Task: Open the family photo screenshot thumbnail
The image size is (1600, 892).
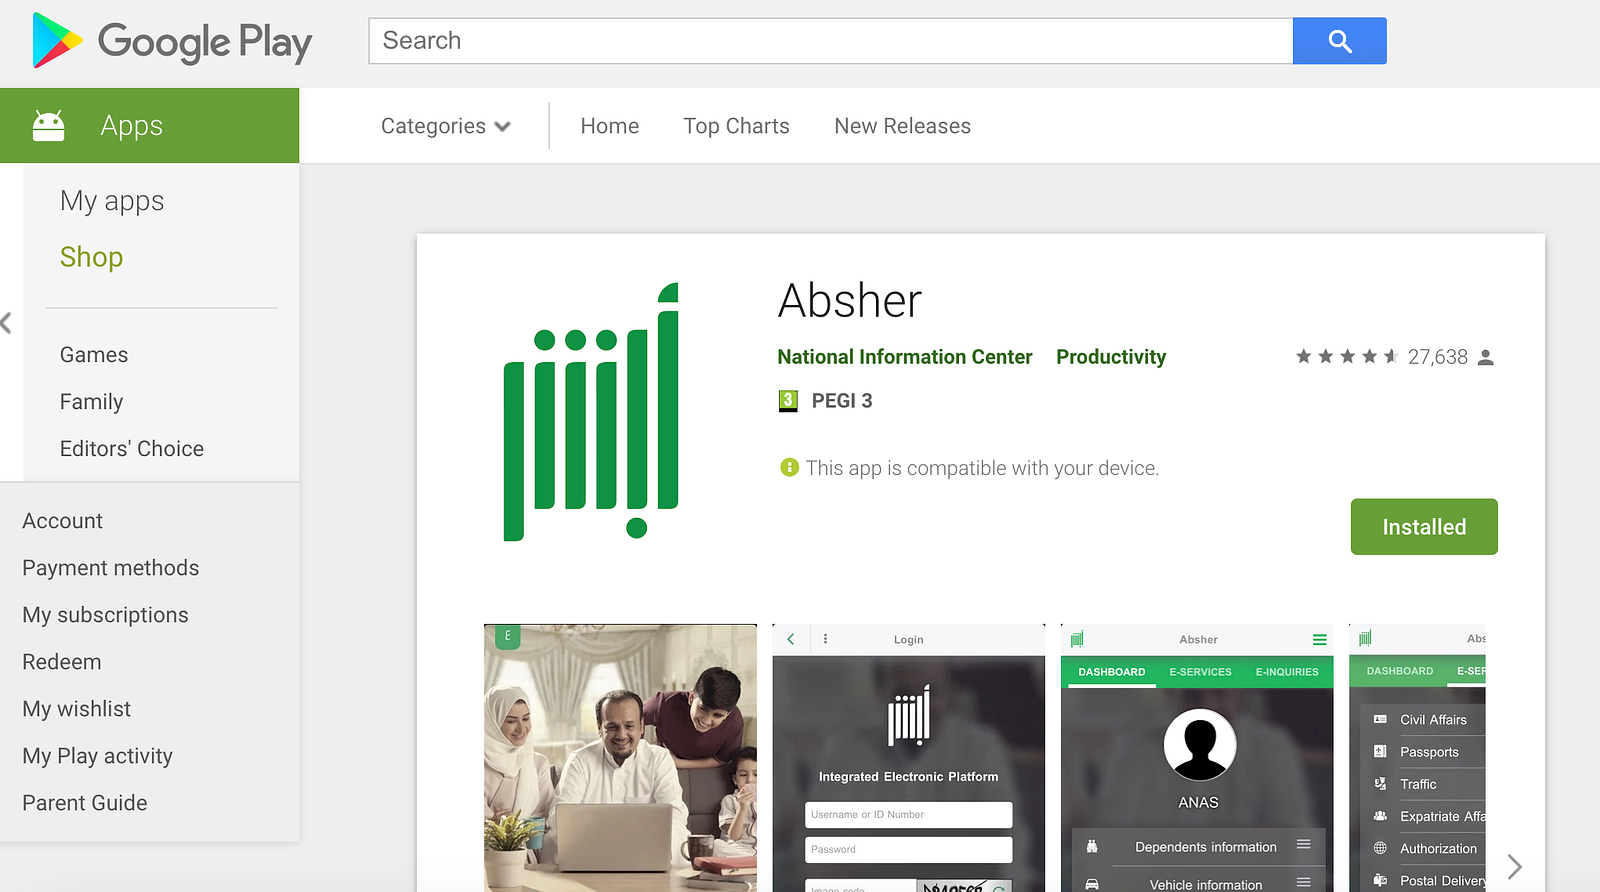Action: point(620,758)
